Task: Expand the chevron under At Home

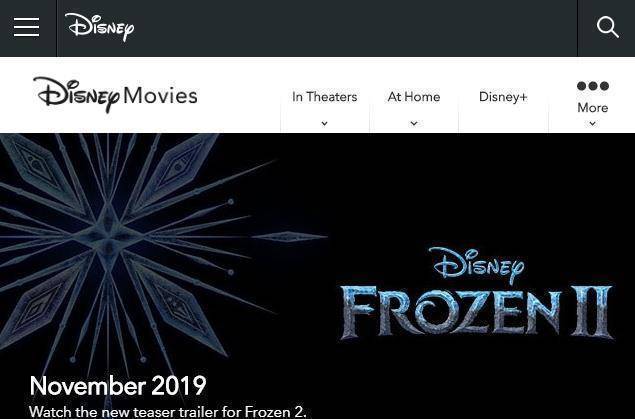Action: click(x=414, y=123)
